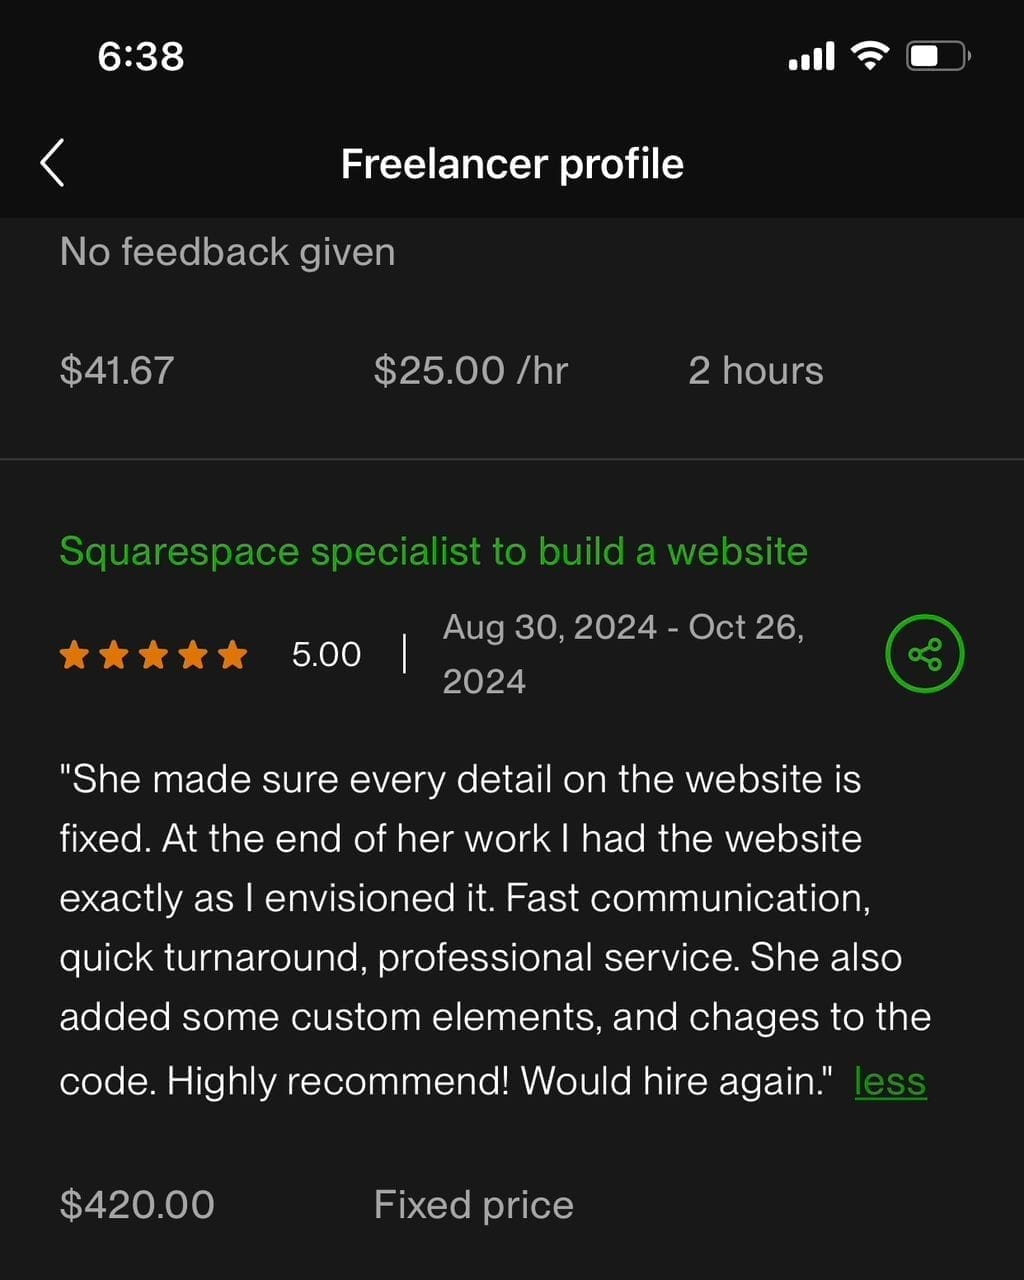1024x1280 pixels.
Task: Click the fifth orange rating star
Action: tap(232, 656)
